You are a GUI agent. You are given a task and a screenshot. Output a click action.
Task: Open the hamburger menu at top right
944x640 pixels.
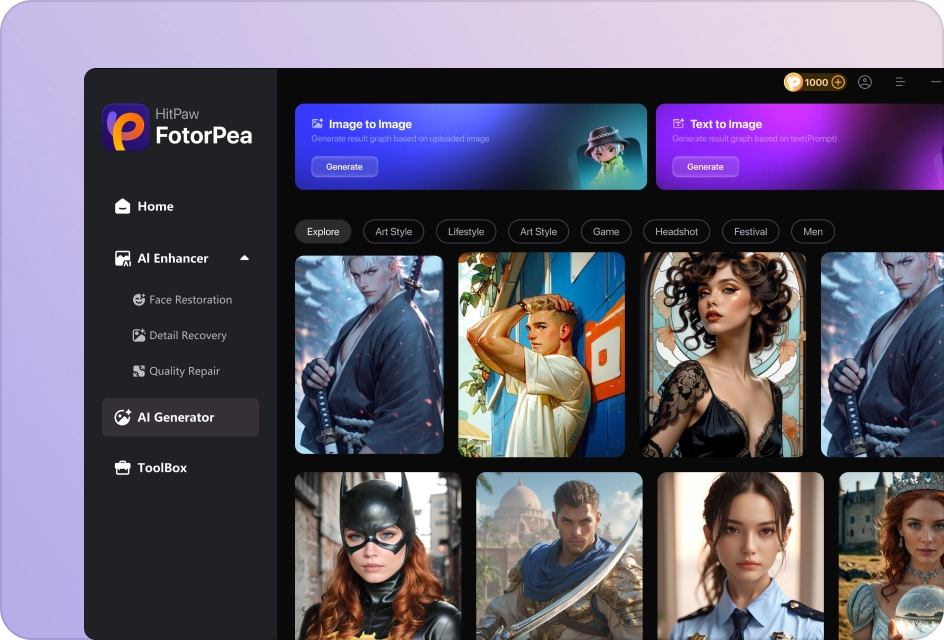point(901,82)
